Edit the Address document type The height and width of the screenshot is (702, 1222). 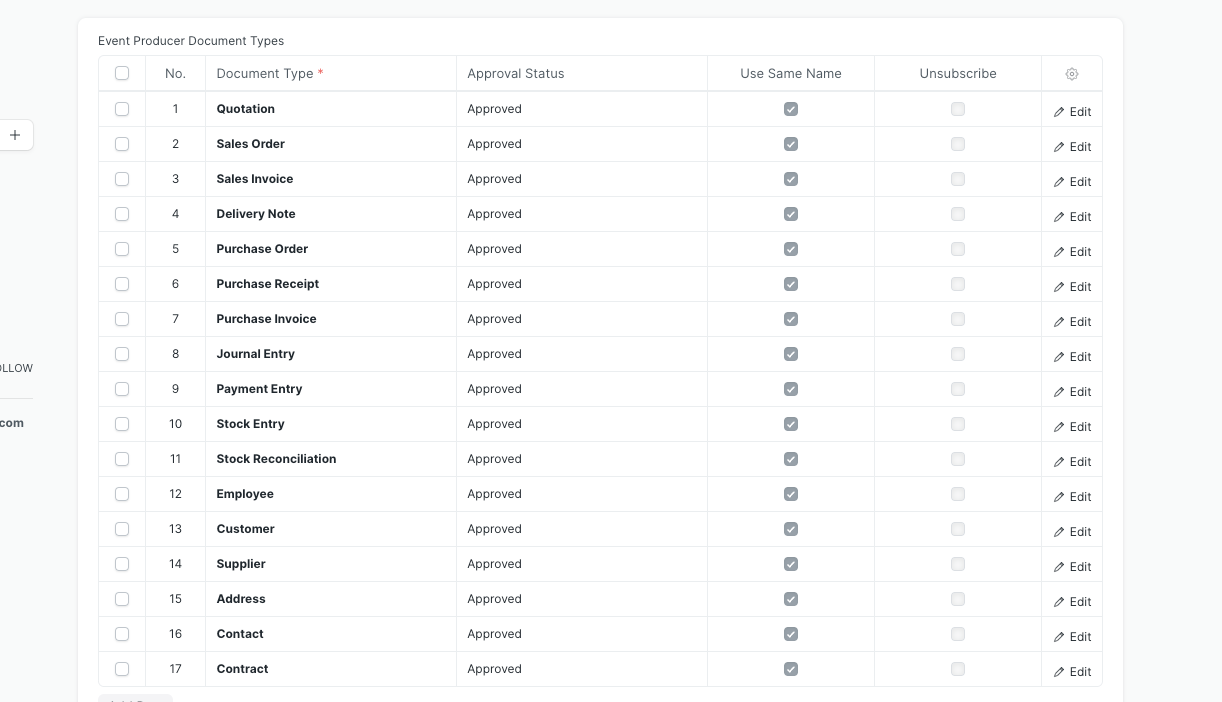coord(1071,601)
